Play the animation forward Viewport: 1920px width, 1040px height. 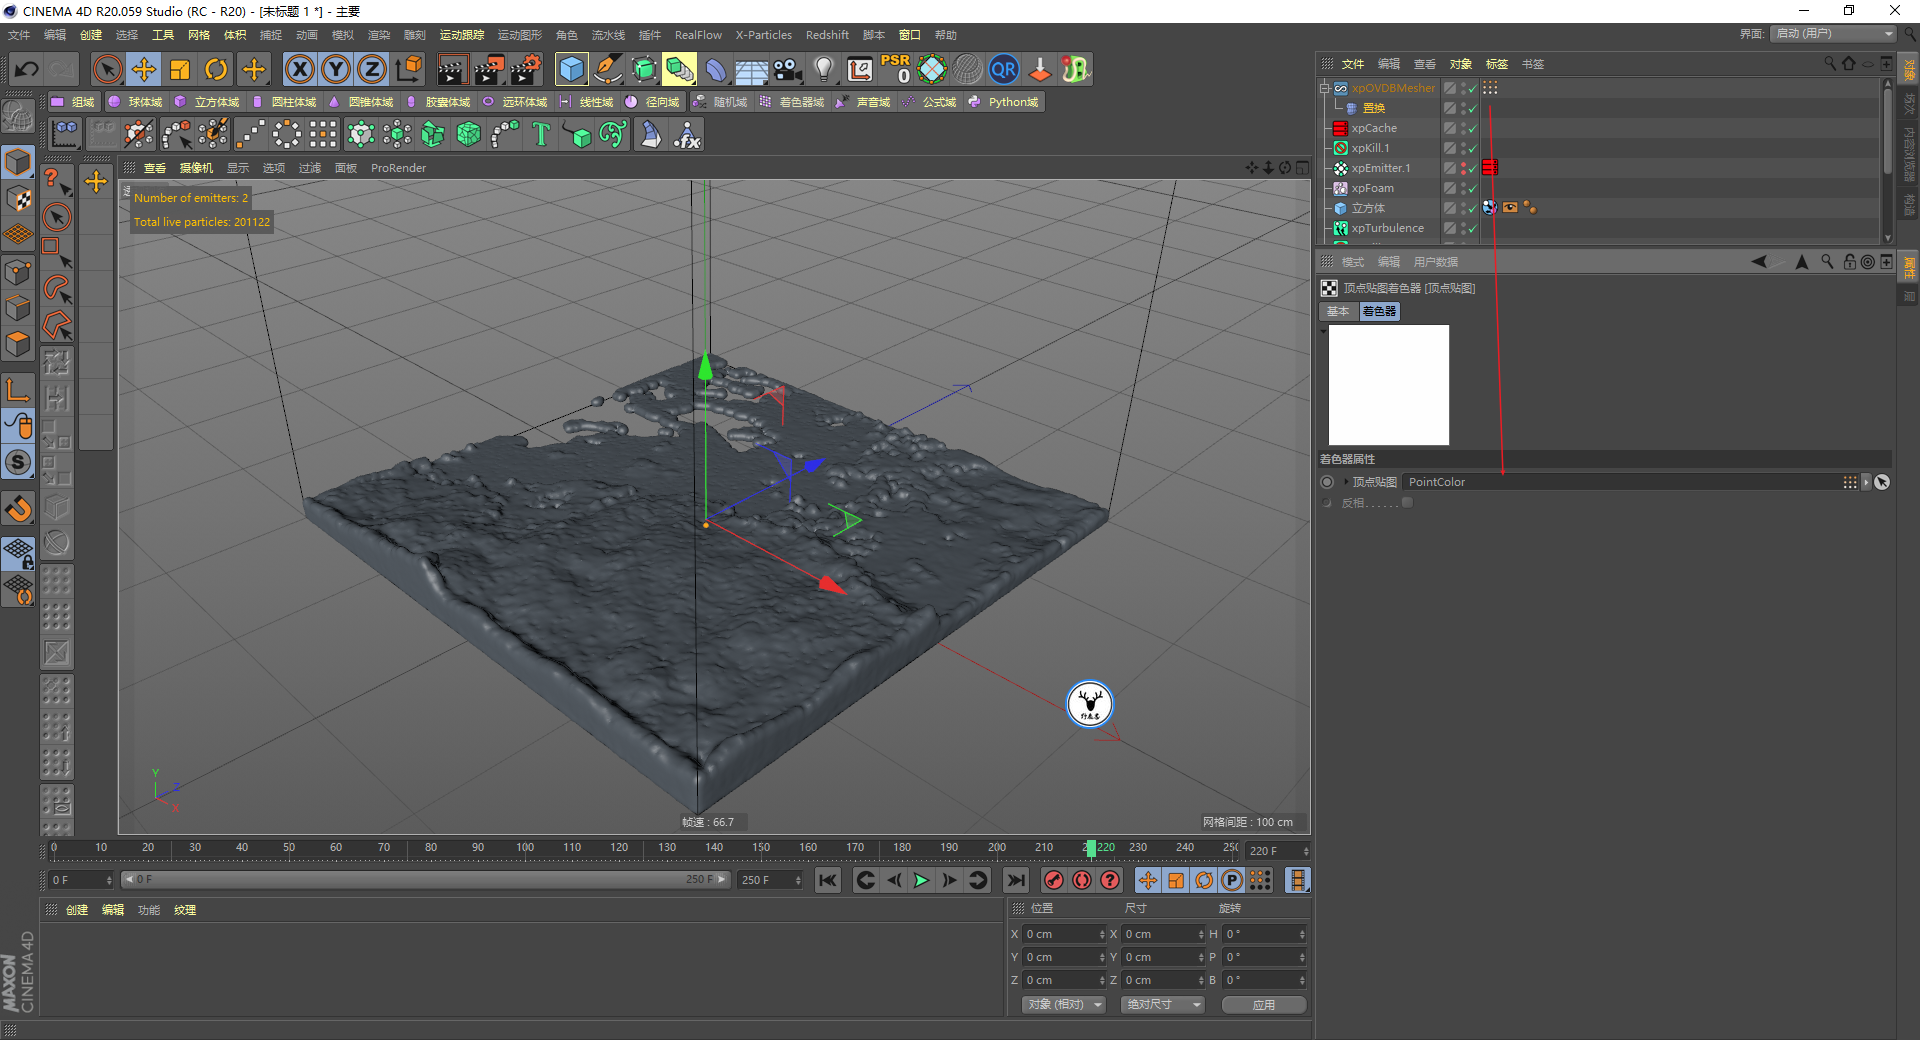coord(921,880)
